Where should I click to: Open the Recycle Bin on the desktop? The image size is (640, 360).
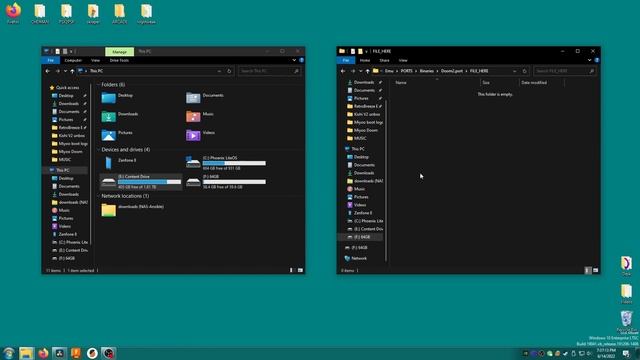pyautogui.click(x=627, y=321)
